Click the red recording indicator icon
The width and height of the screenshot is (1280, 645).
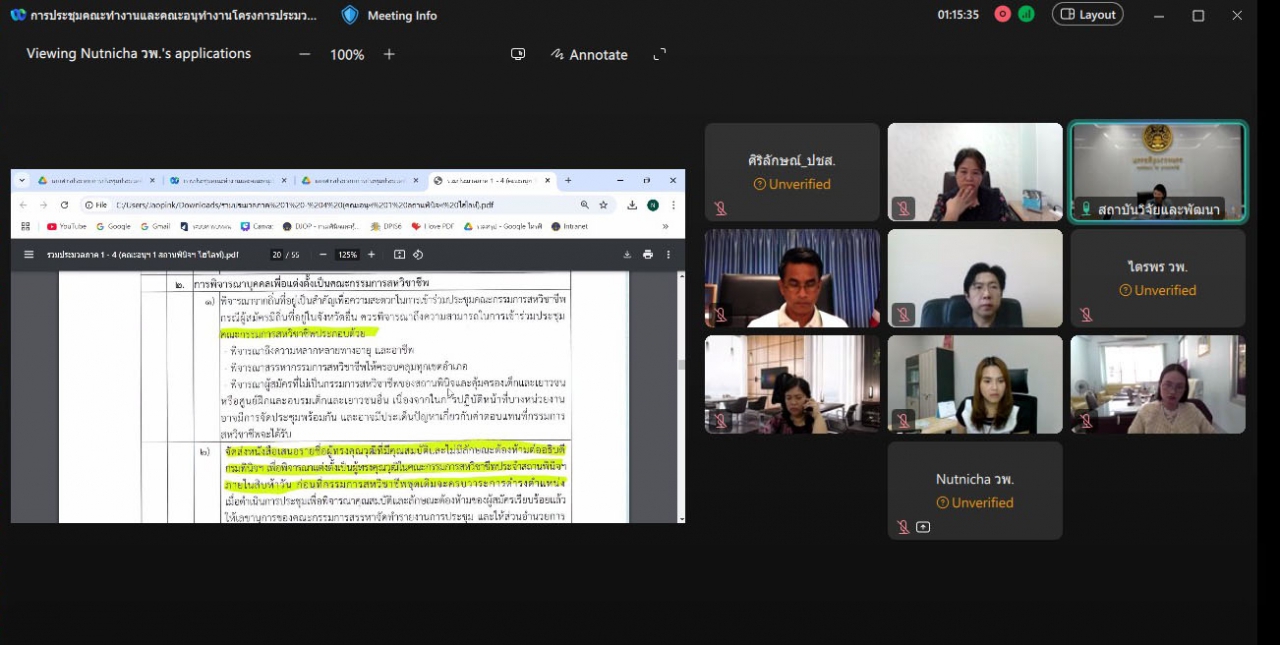coord(1002,14)
